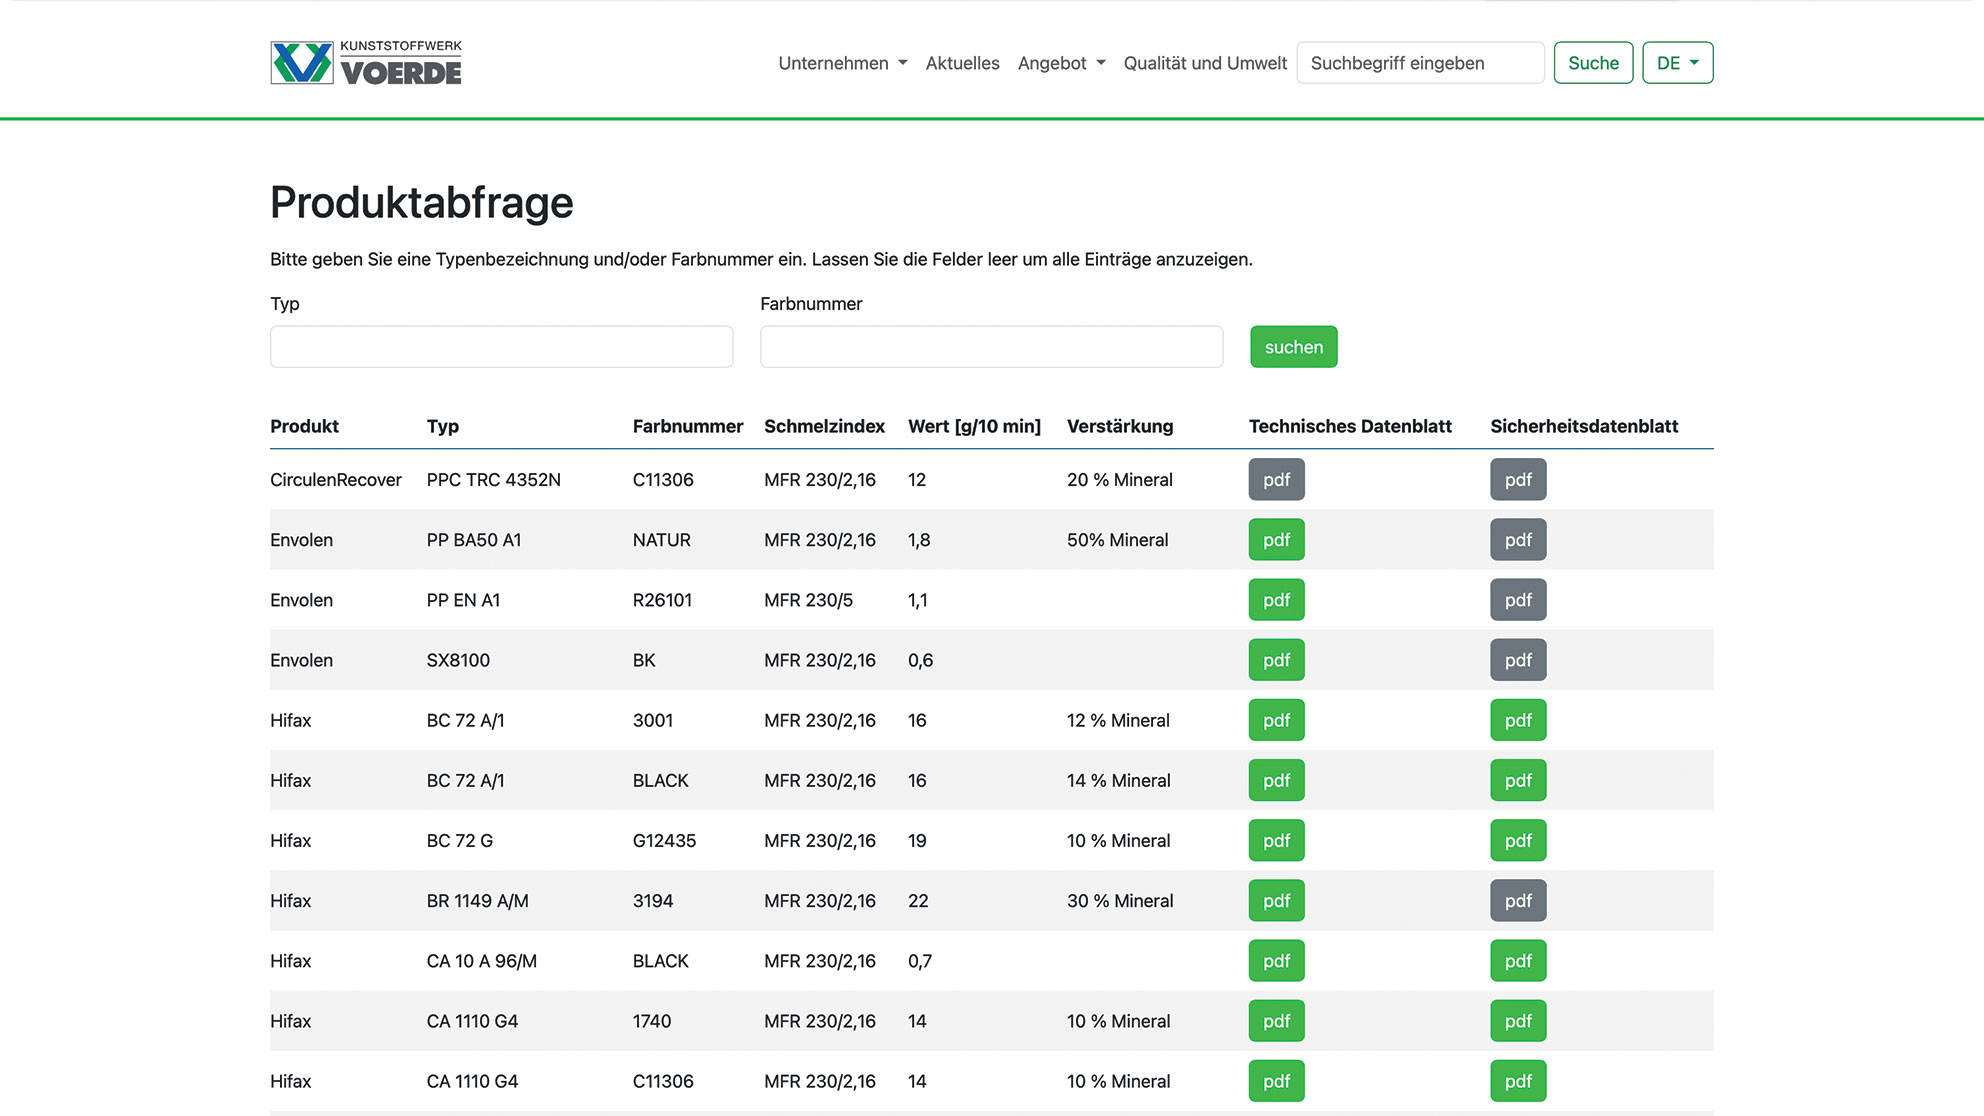Image resolution: width=1984 pixels, height=1116 pixels.
Task: Open technical datasheet pdf for PPC TRC 4352N
Action: [x=1276, y=480]
